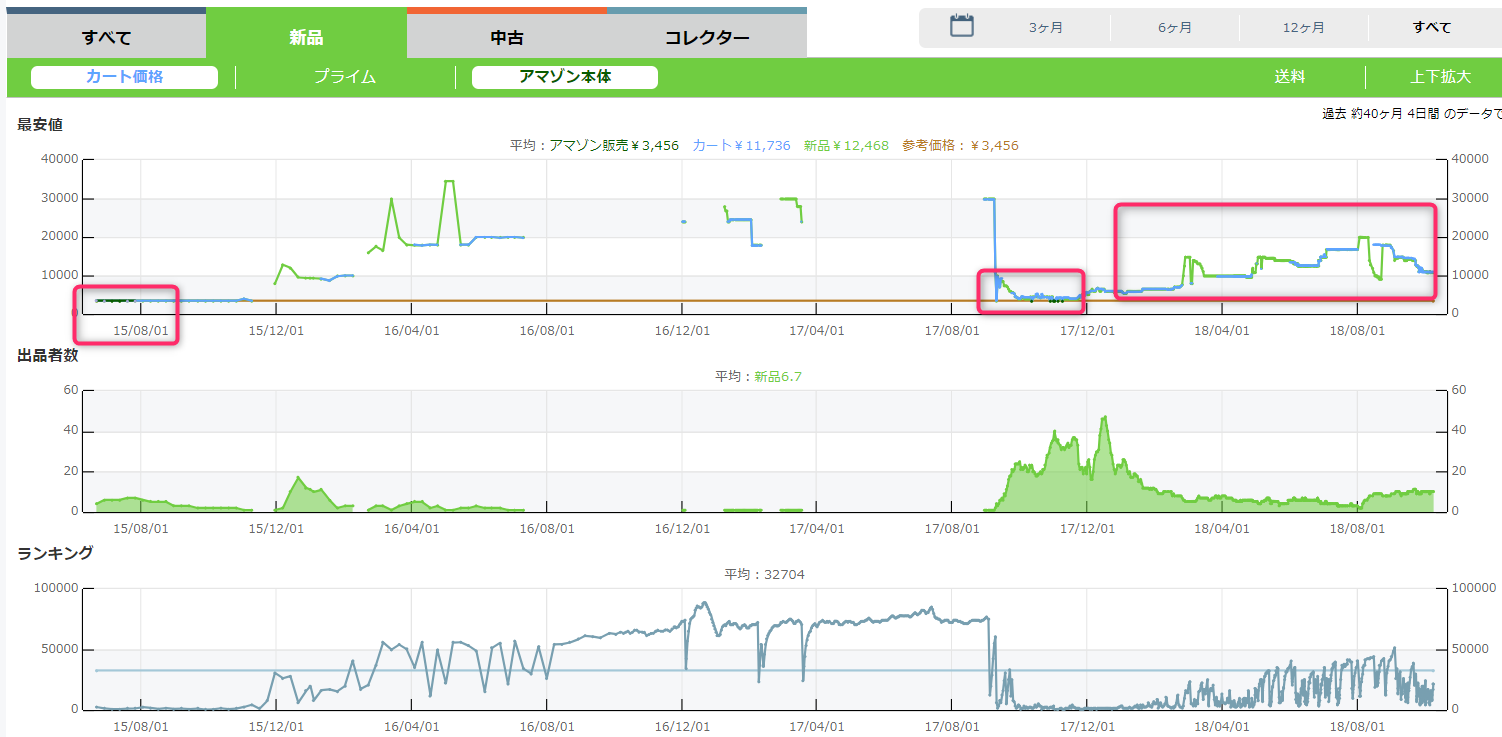Click the largest red highlighted box in price chart
Image resolution: width=1502 pixels, height=737 pixels.
coord(1275,251)
